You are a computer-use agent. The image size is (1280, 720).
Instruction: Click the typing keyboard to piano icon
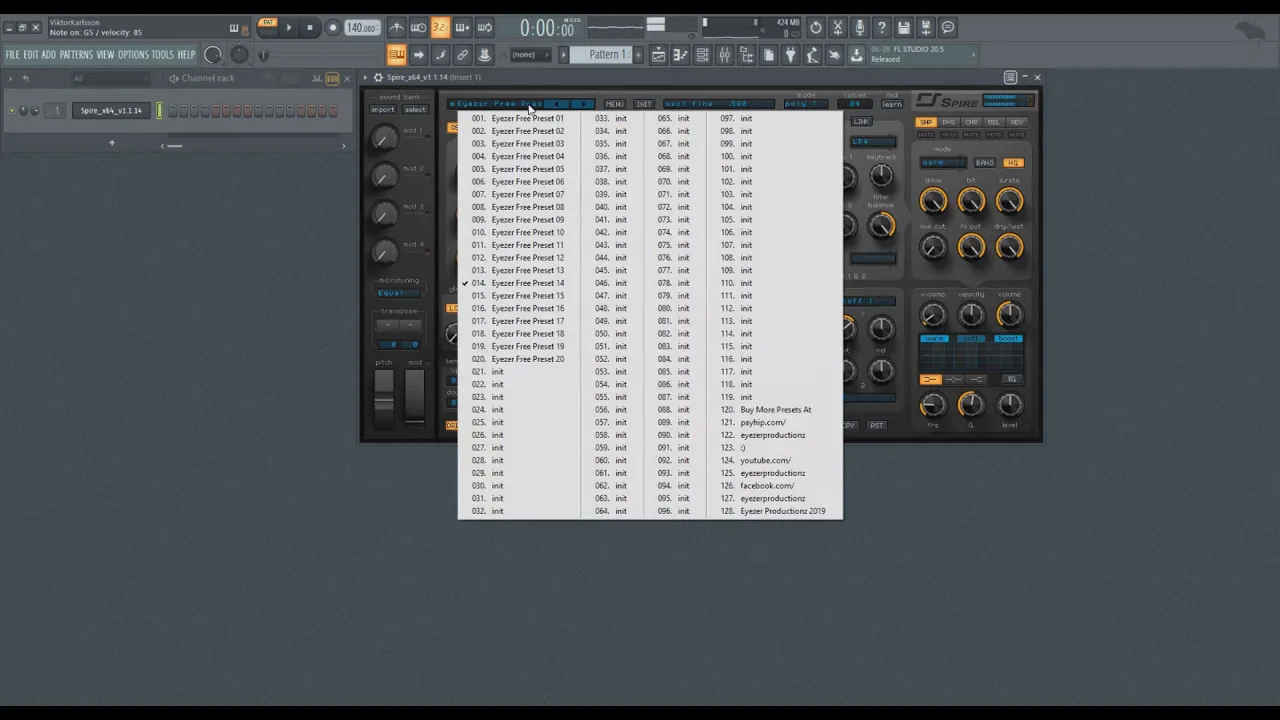pos(396,55)
